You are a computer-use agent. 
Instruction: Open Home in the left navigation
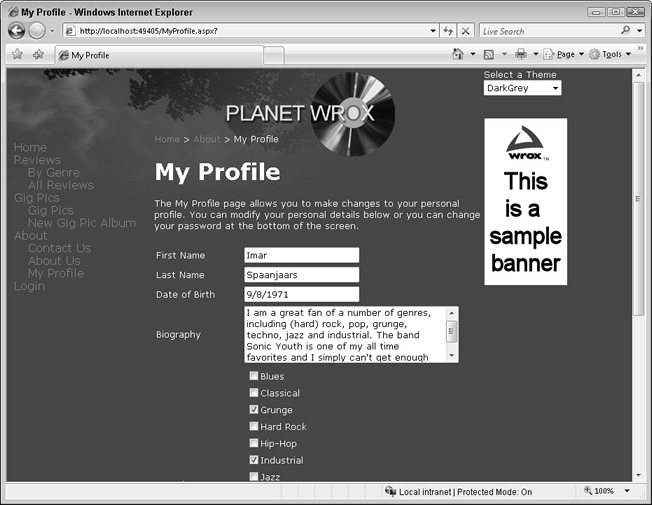pos(30,147)
